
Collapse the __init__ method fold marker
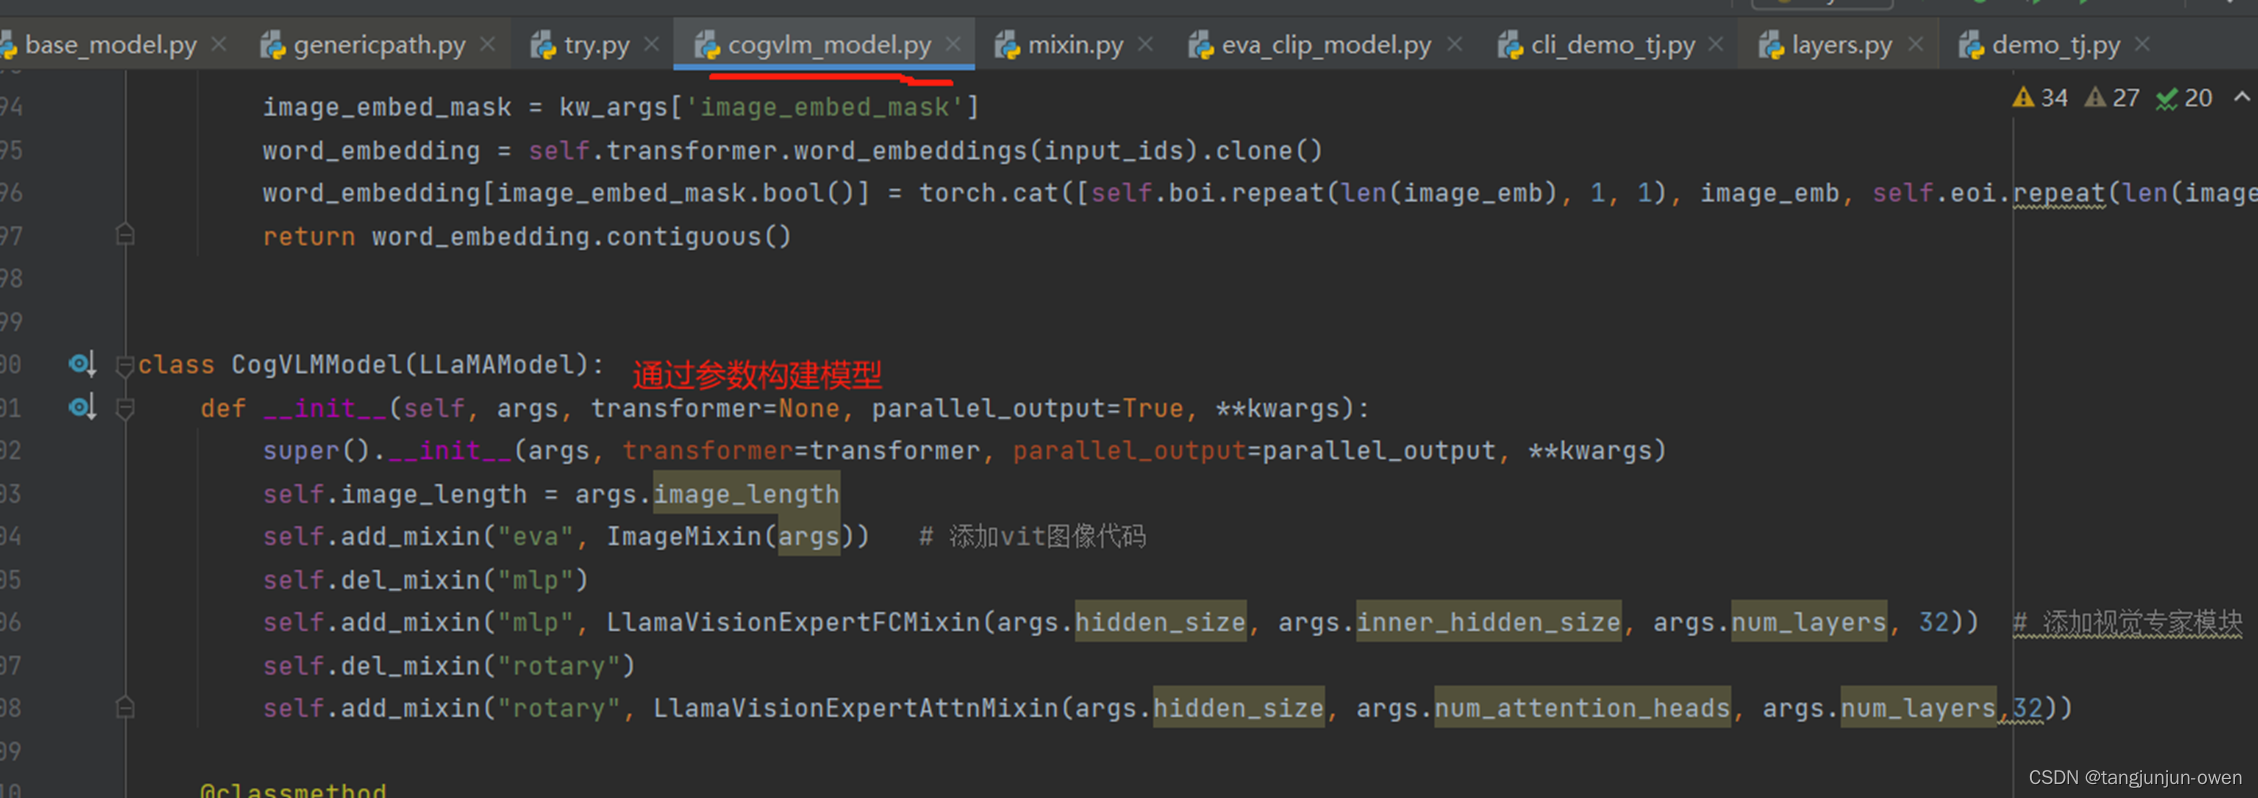[x=125, y=409]
